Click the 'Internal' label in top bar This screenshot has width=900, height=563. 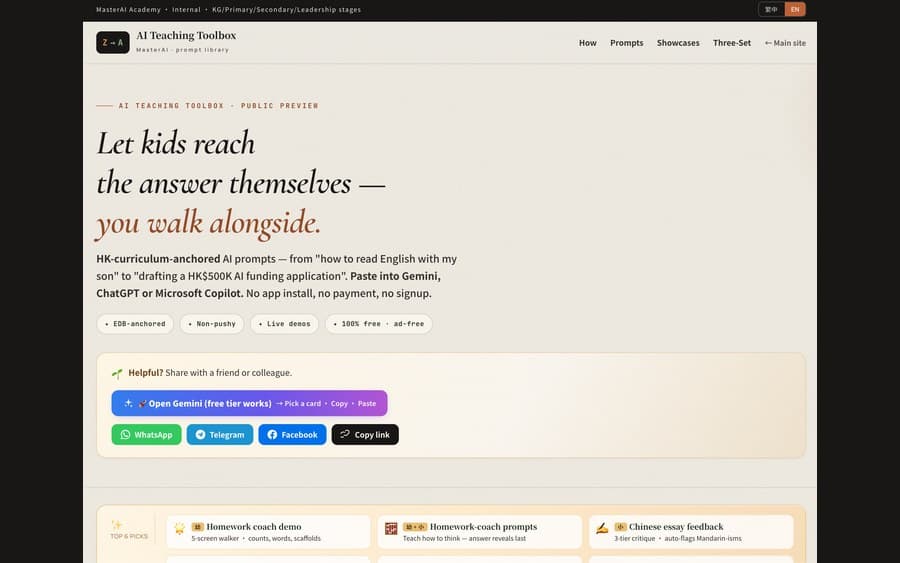click(x=187, y=10)
